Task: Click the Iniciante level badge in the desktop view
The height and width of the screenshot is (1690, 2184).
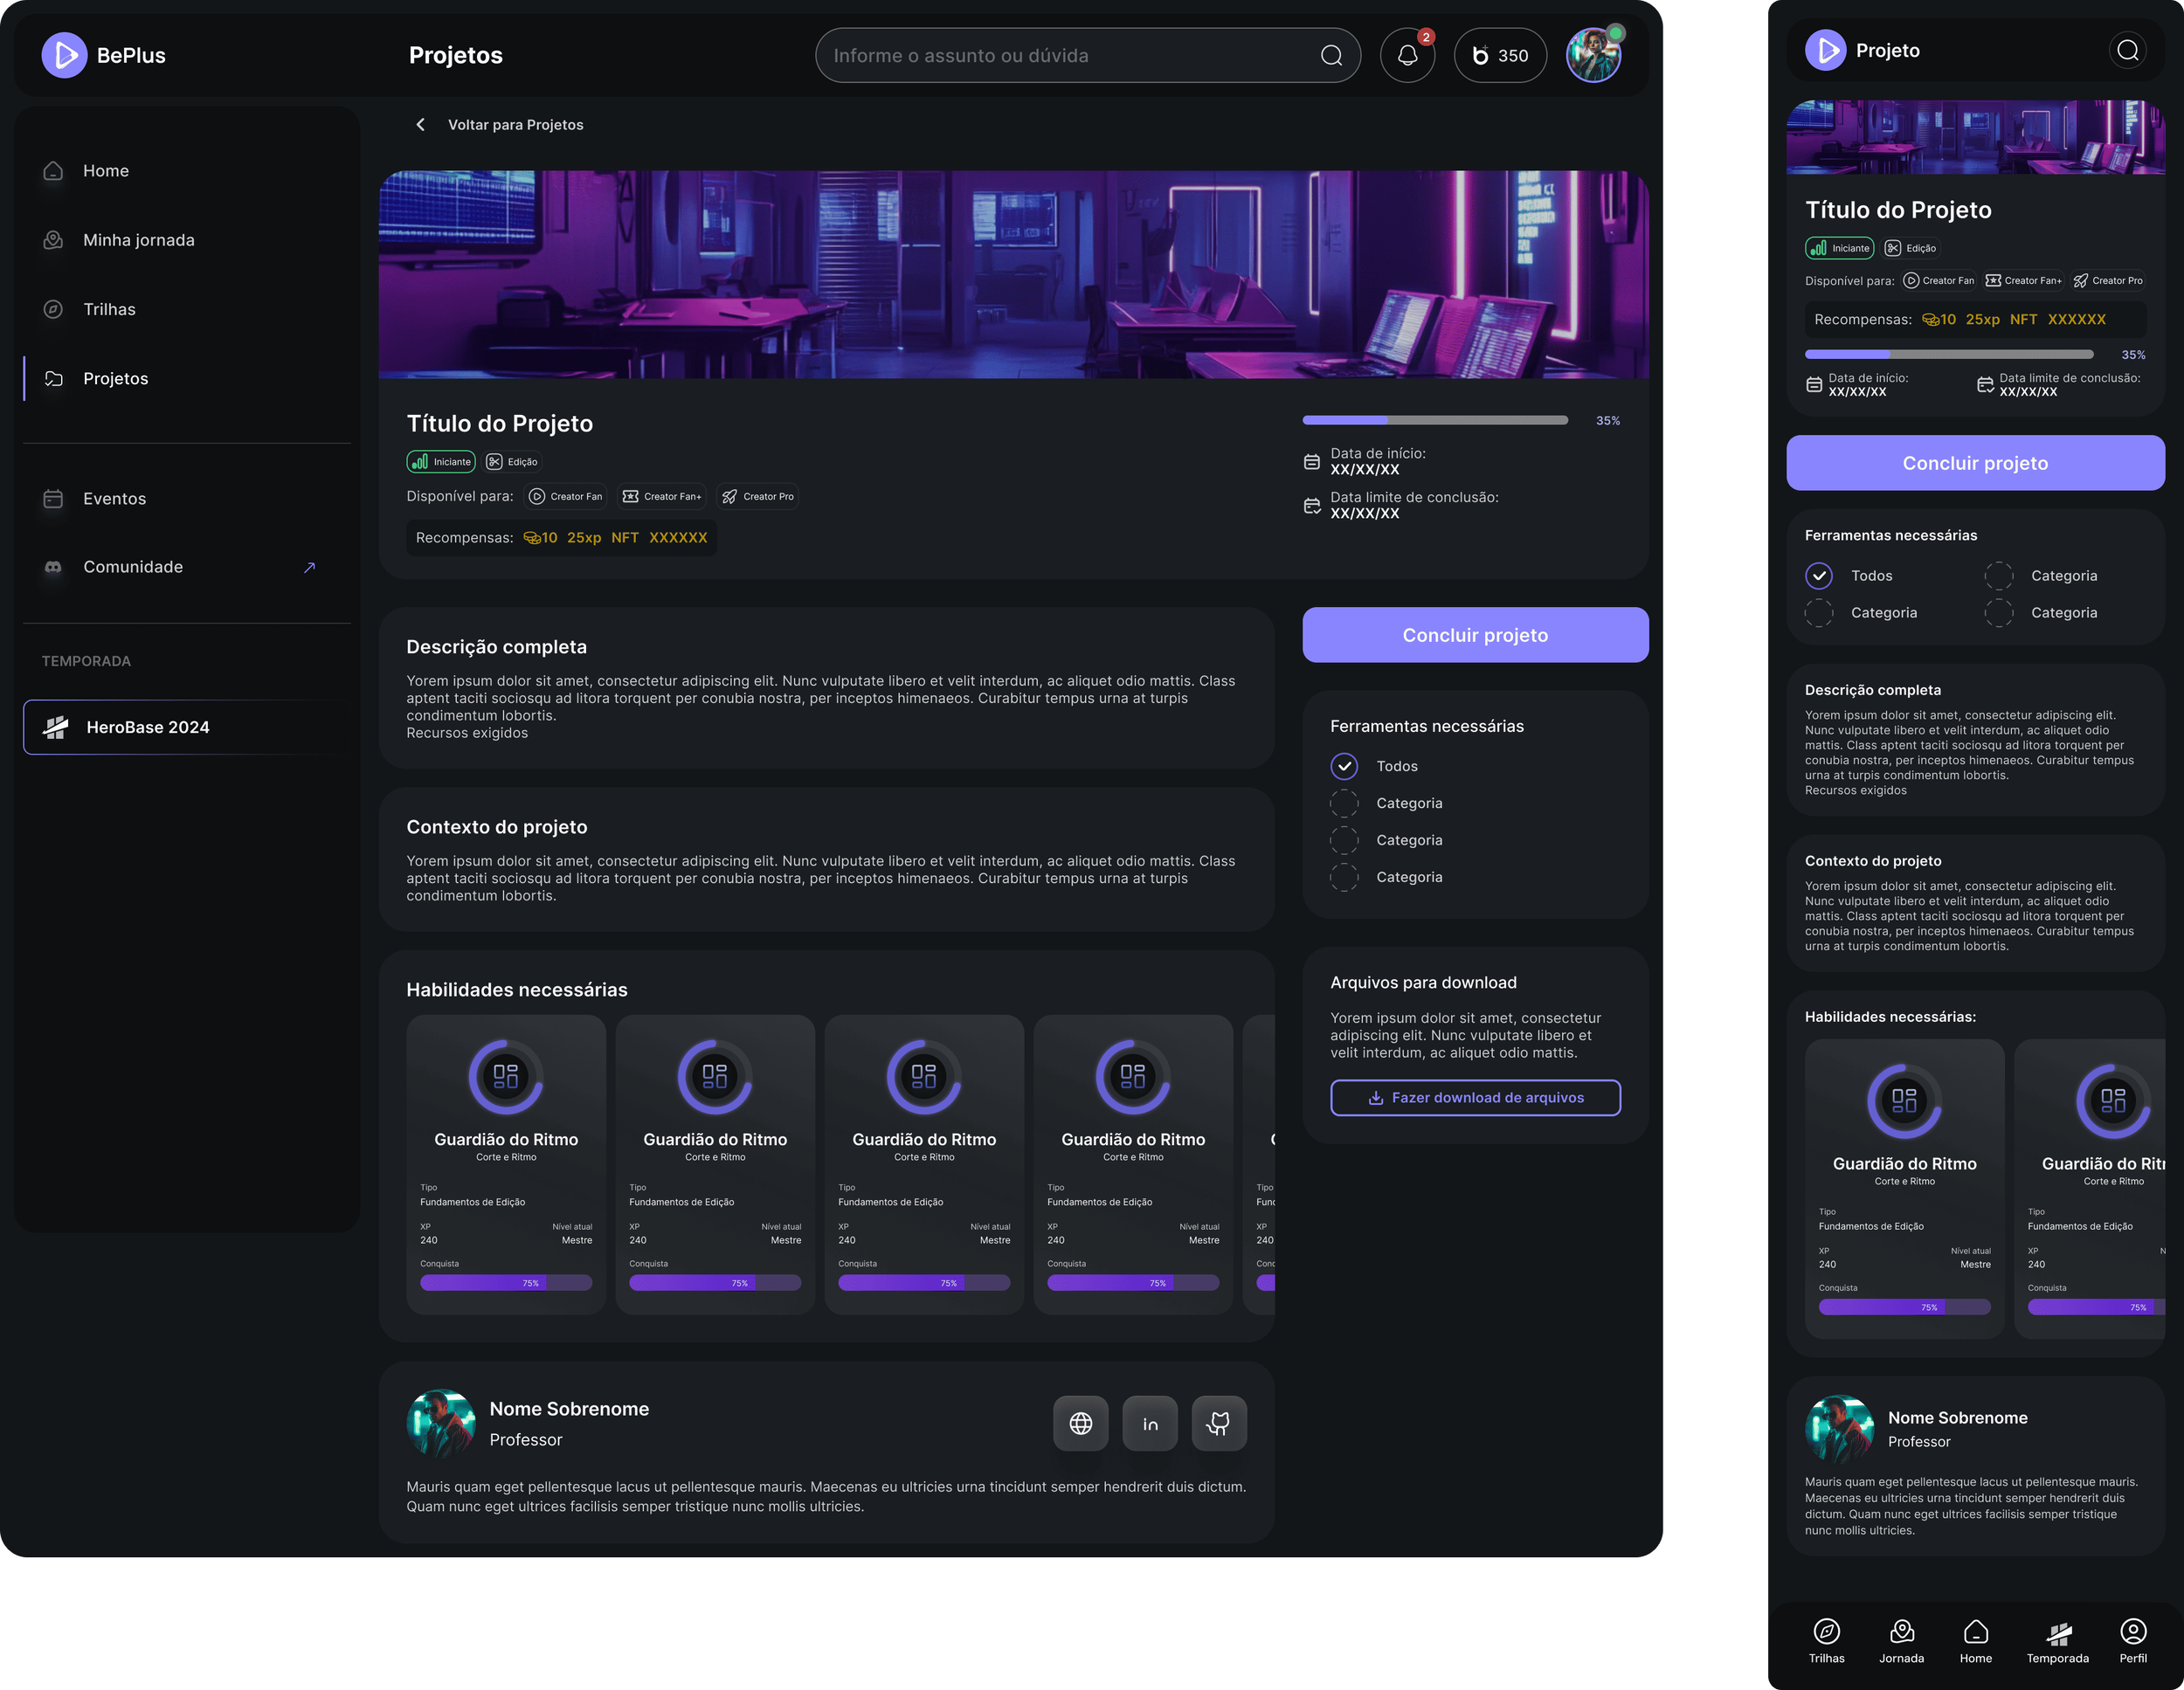Action: (441, 462)
